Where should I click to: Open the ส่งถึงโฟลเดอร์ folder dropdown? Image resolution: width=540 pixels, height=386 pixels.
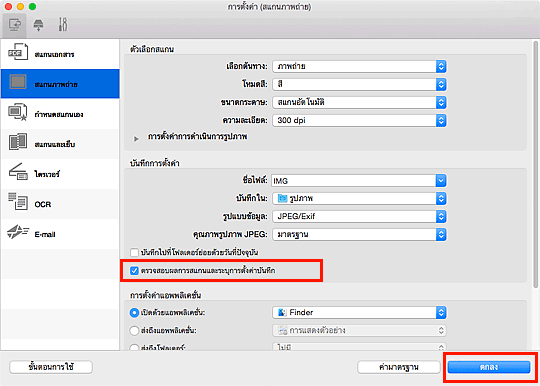[359, 346]
